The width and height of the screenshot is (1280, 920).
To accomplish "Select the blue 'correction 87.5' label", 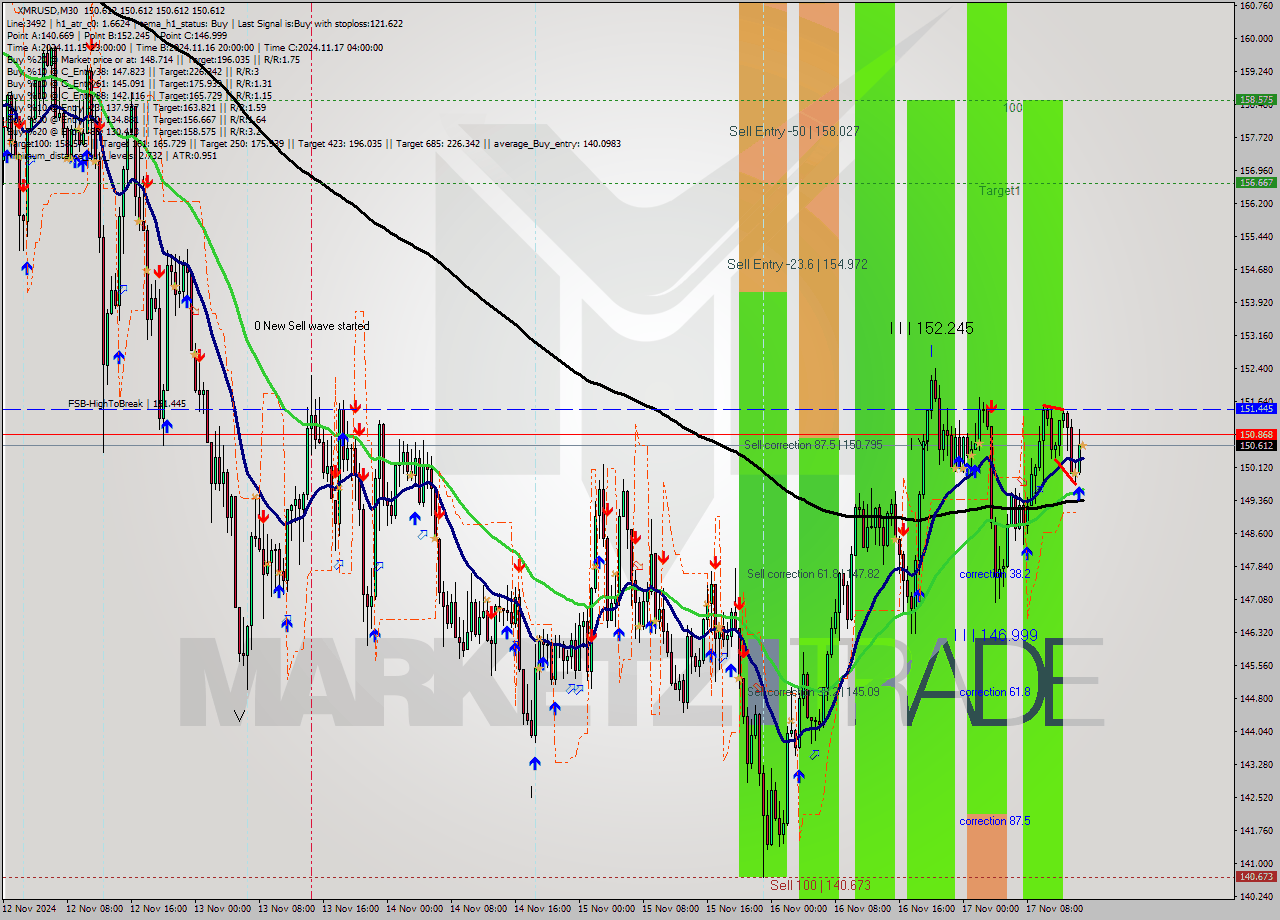I will click(994, 821).
